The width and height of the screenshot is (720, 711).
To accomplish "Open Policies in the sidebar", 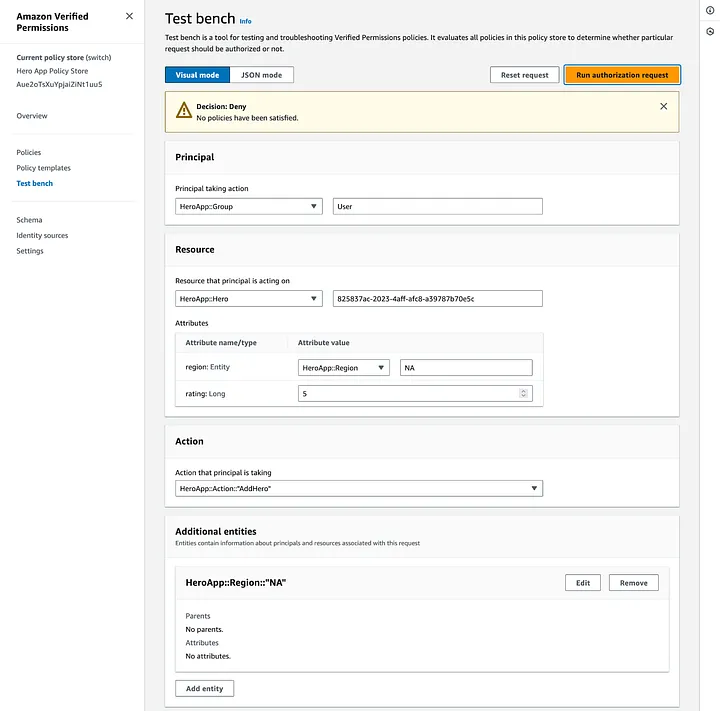I will point(28,152).
